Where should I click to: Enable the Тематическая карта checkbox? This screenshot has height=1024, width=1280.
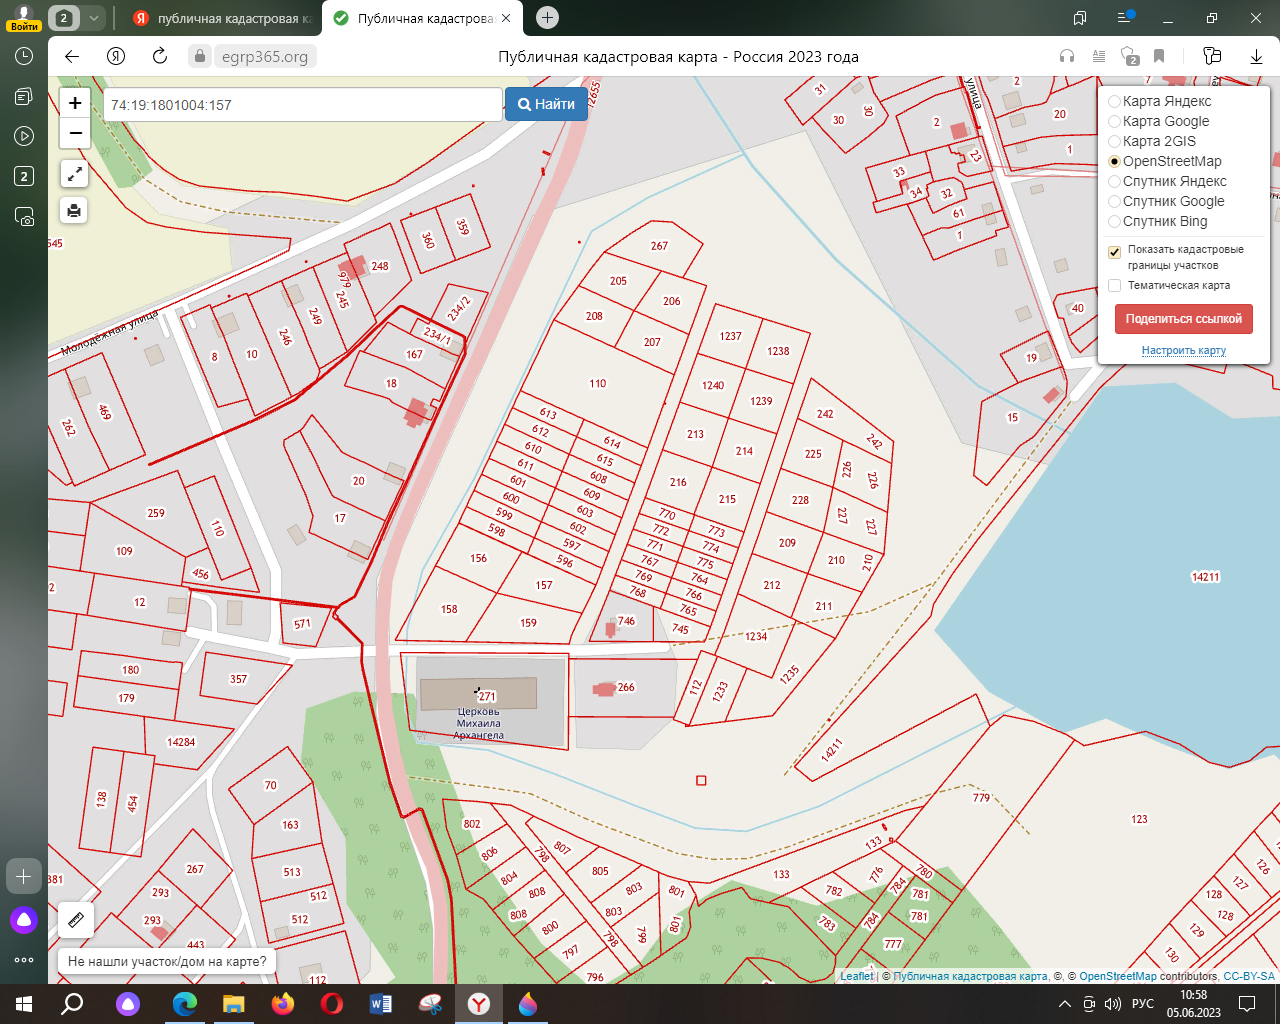[1115, 286]
